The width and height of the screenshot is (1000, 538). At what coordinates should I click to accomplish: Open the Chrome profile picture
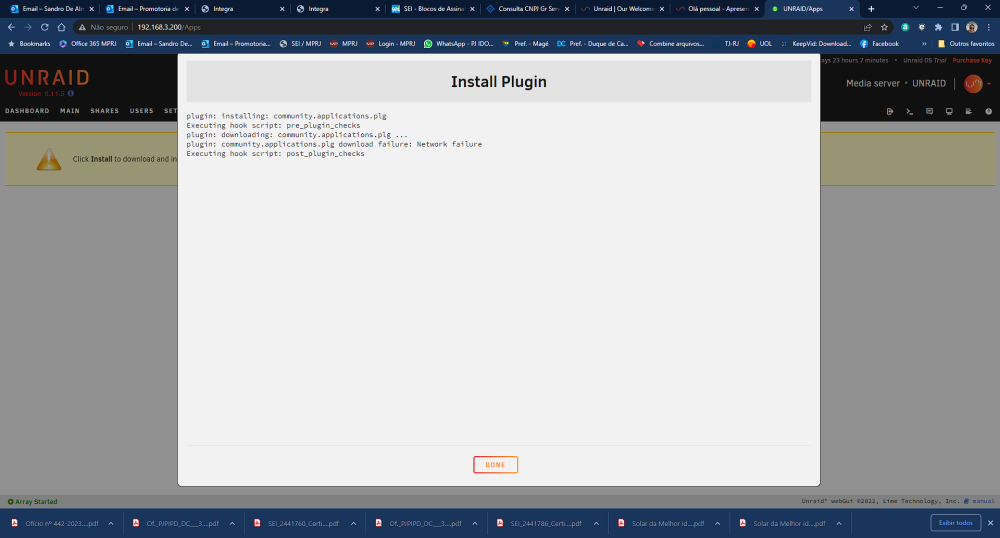click(972, 27)
